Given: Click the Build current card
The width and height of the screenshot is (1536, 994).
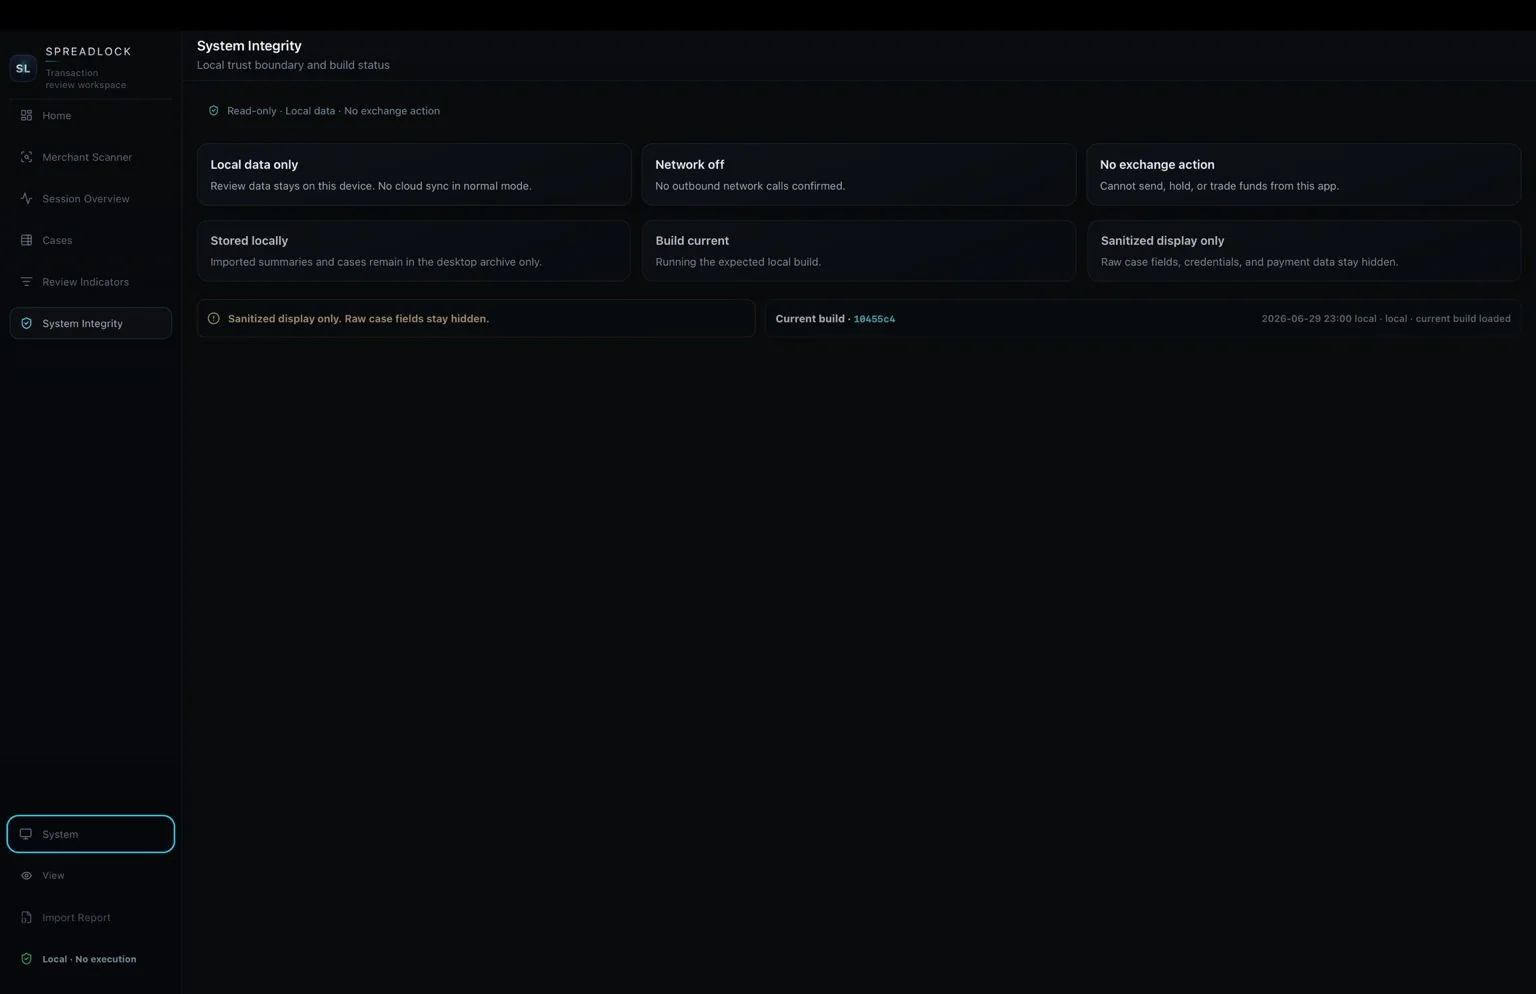Looking at the screenshot, I should pos(859,251).
